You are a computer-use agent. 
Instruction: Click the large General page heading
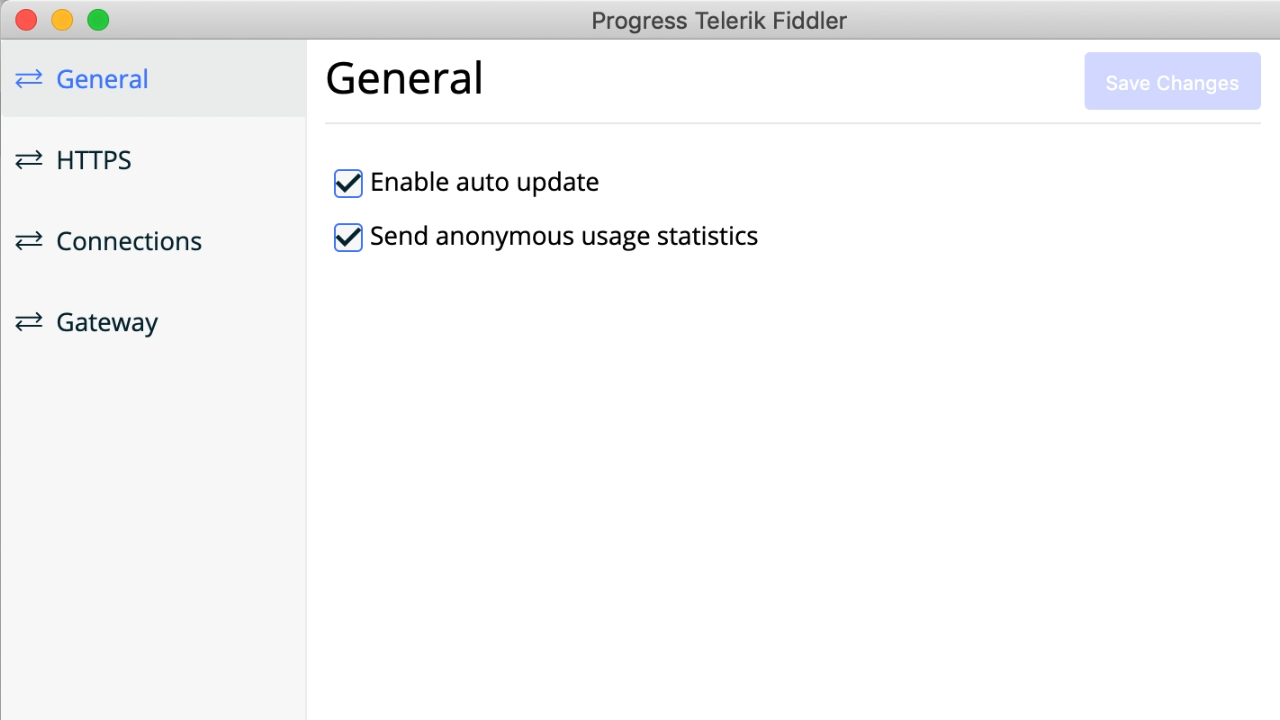404,79
